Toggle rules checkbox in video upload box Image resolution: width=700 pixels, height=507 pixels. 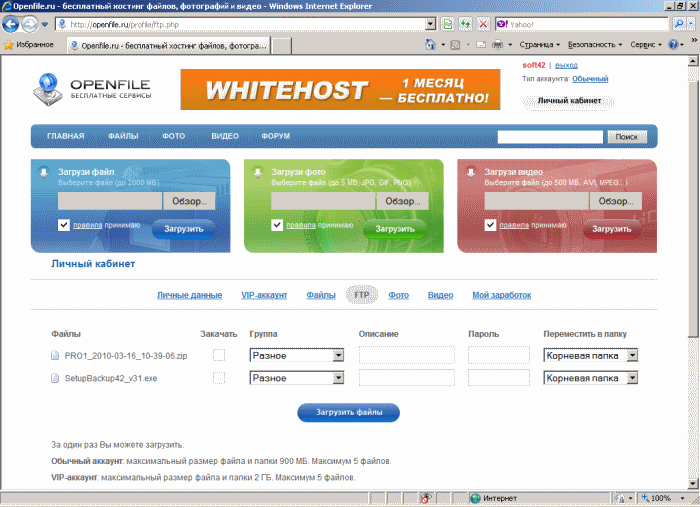coord(491,225)
